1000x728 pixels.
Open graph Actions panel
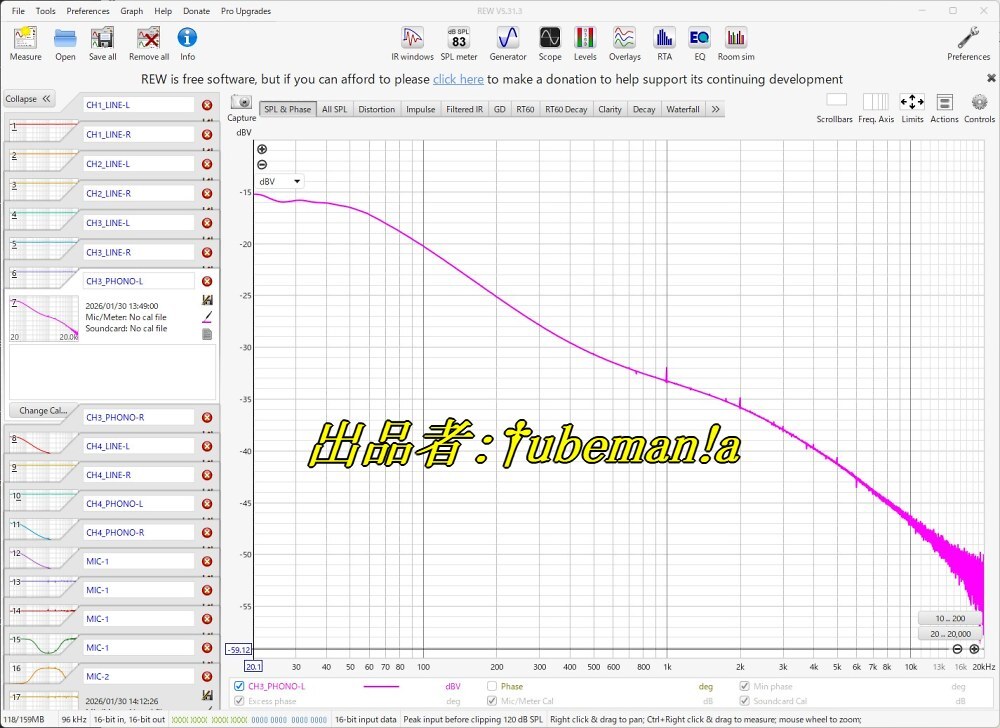tap(945, 108)
